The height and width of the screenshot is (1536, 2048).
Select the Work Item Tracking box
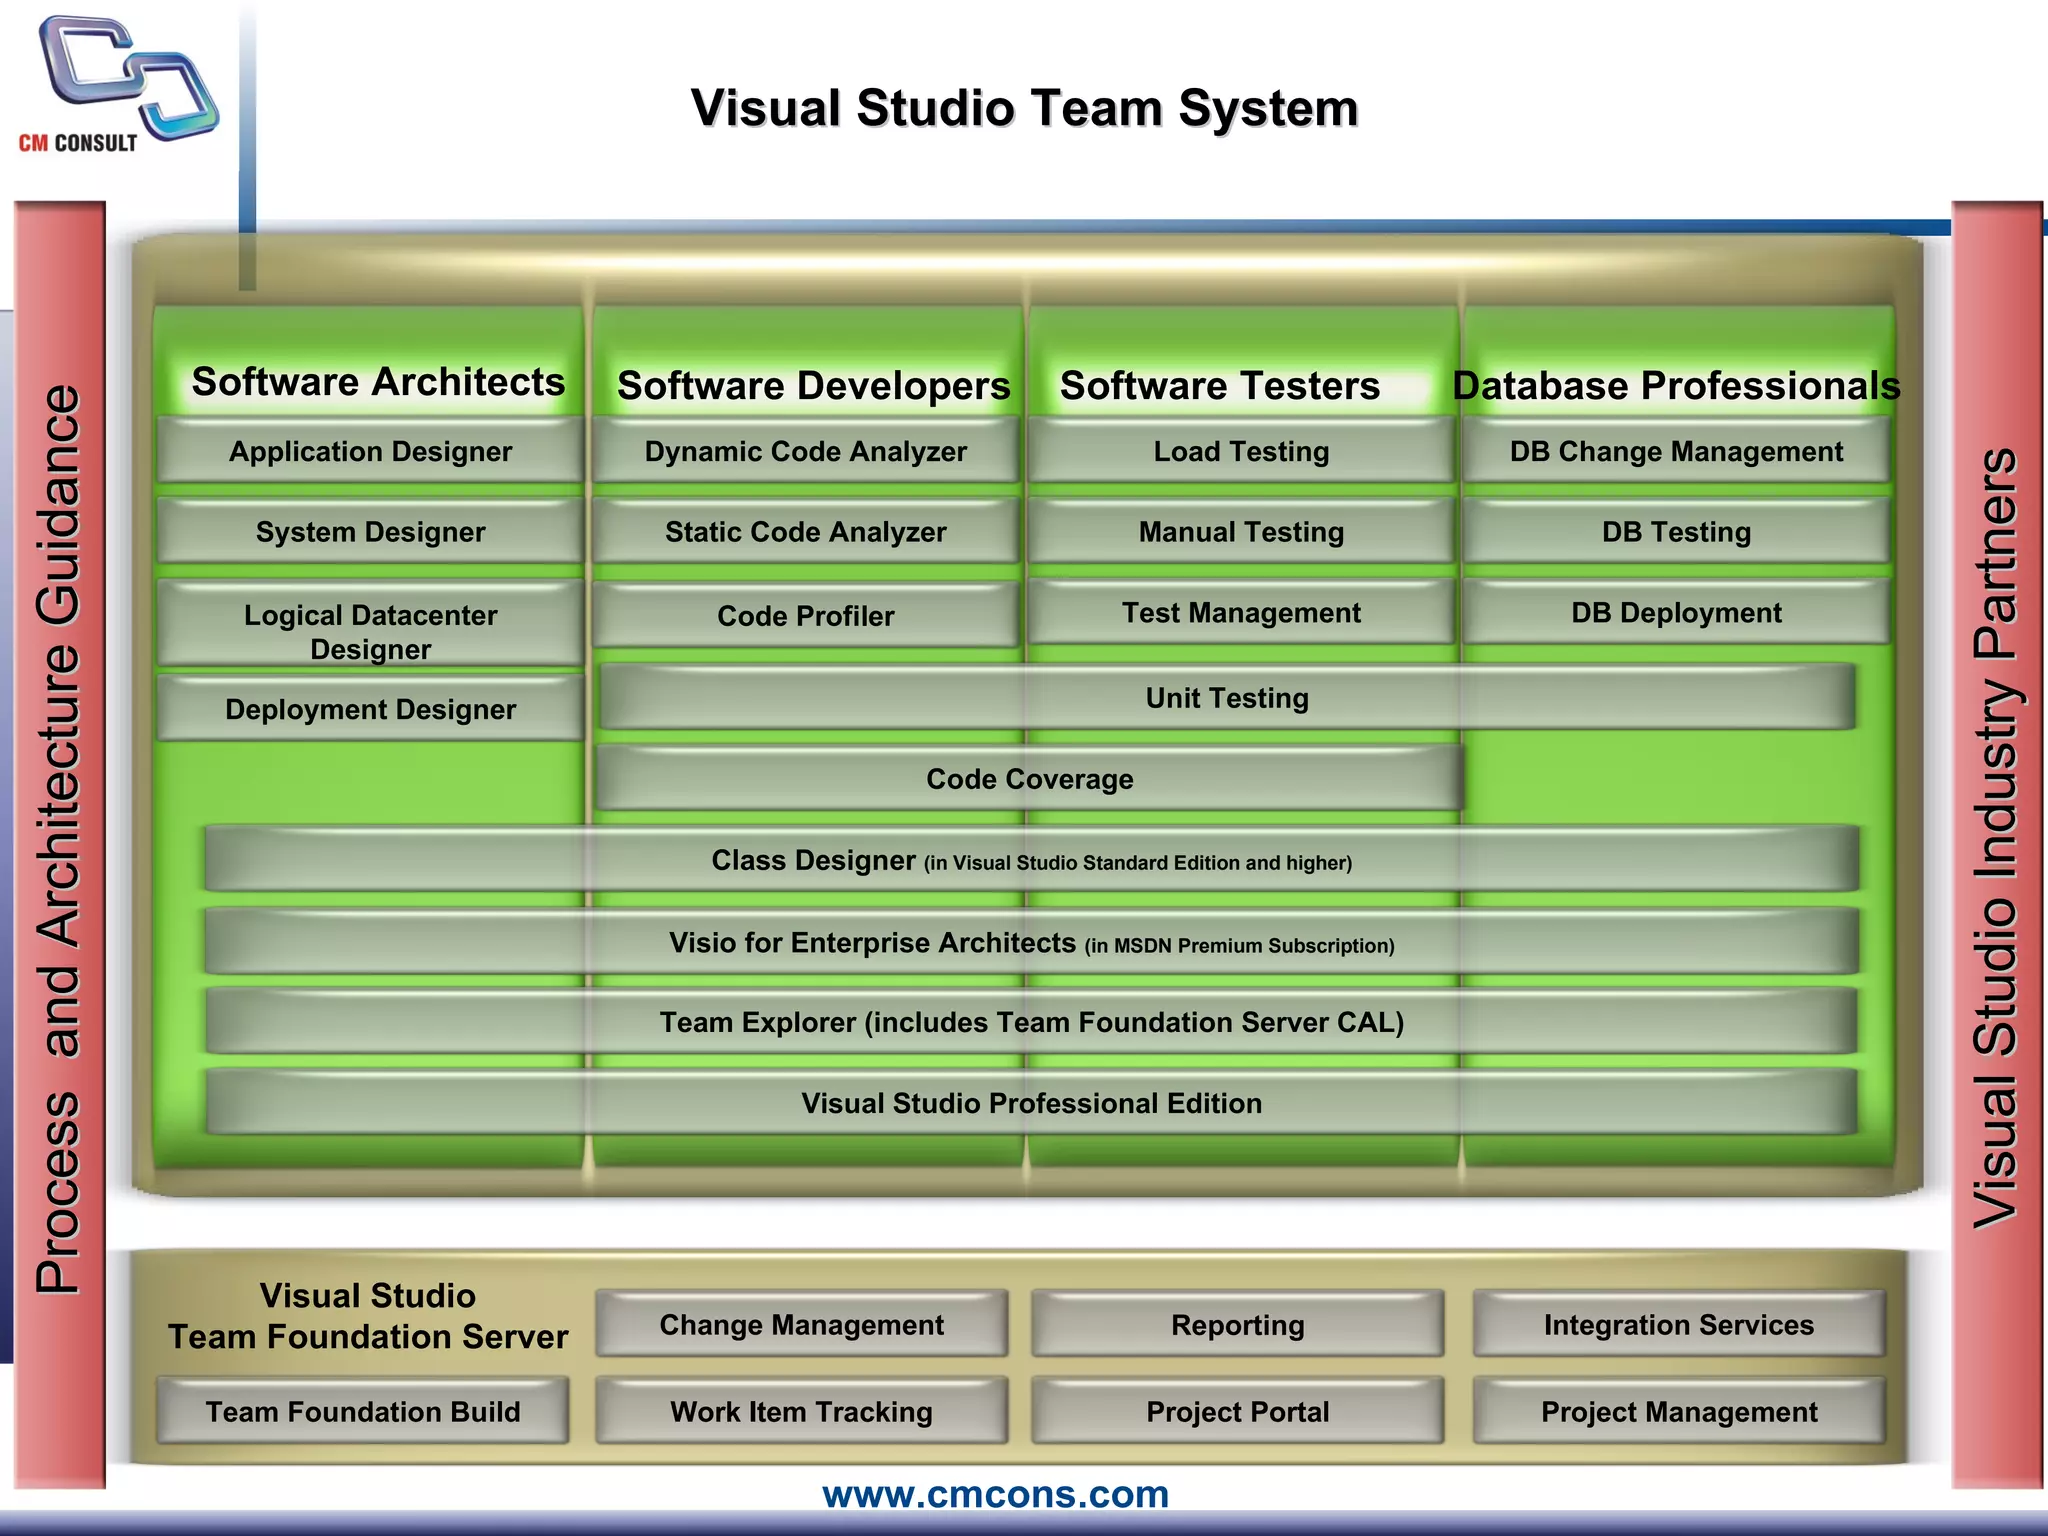click(x=801, y=1411)
